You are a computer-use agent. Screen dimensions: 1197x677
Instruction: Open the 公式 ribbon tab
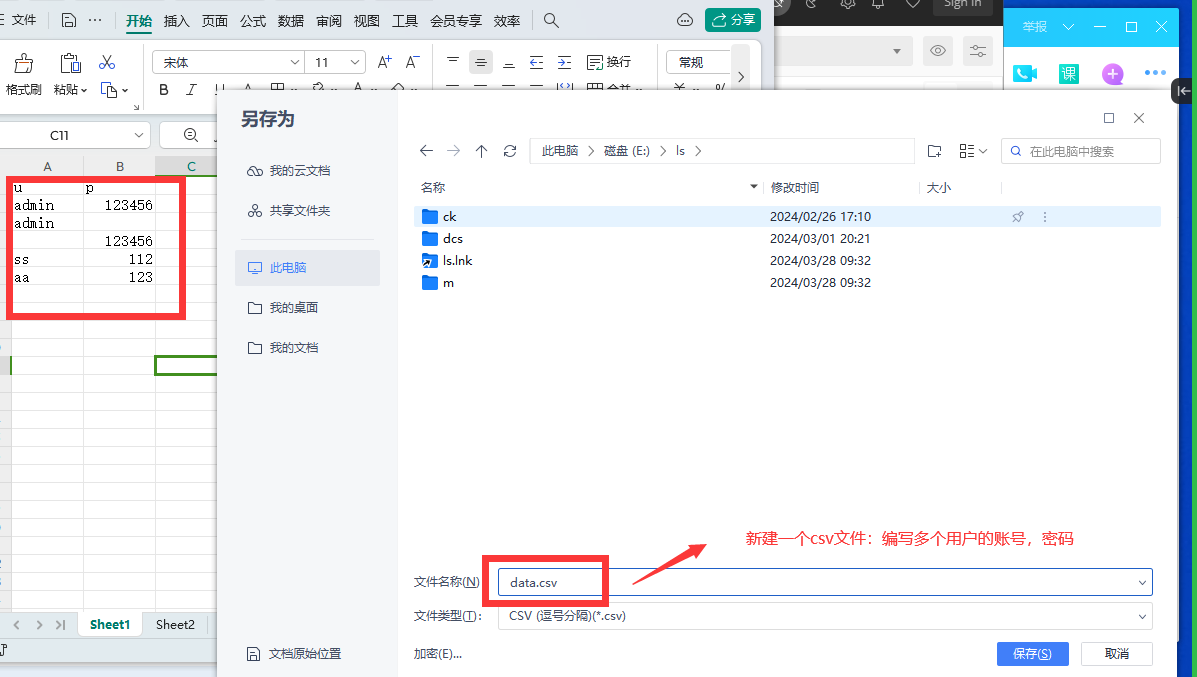pyautogui.click(x=253, y=21)
